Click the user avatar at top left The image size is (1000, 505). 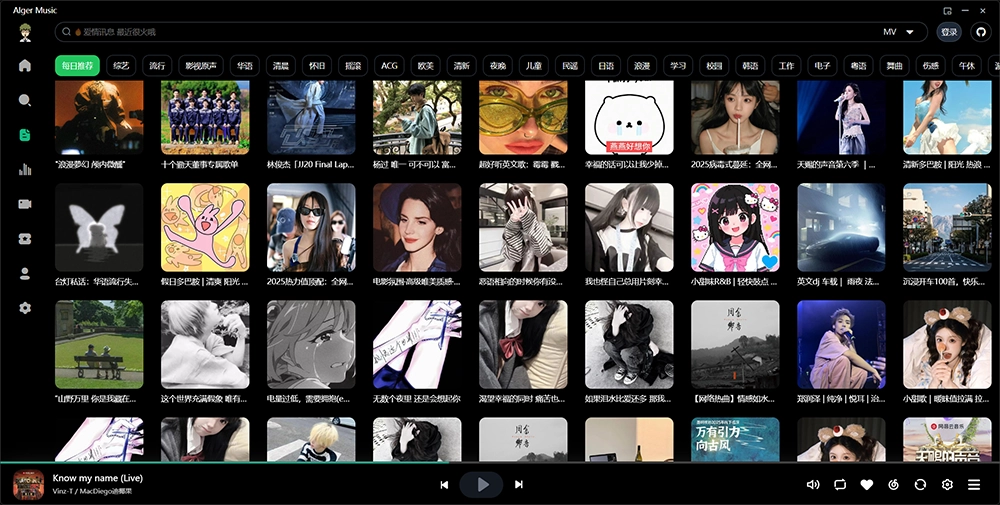click(x=25, y=32)
